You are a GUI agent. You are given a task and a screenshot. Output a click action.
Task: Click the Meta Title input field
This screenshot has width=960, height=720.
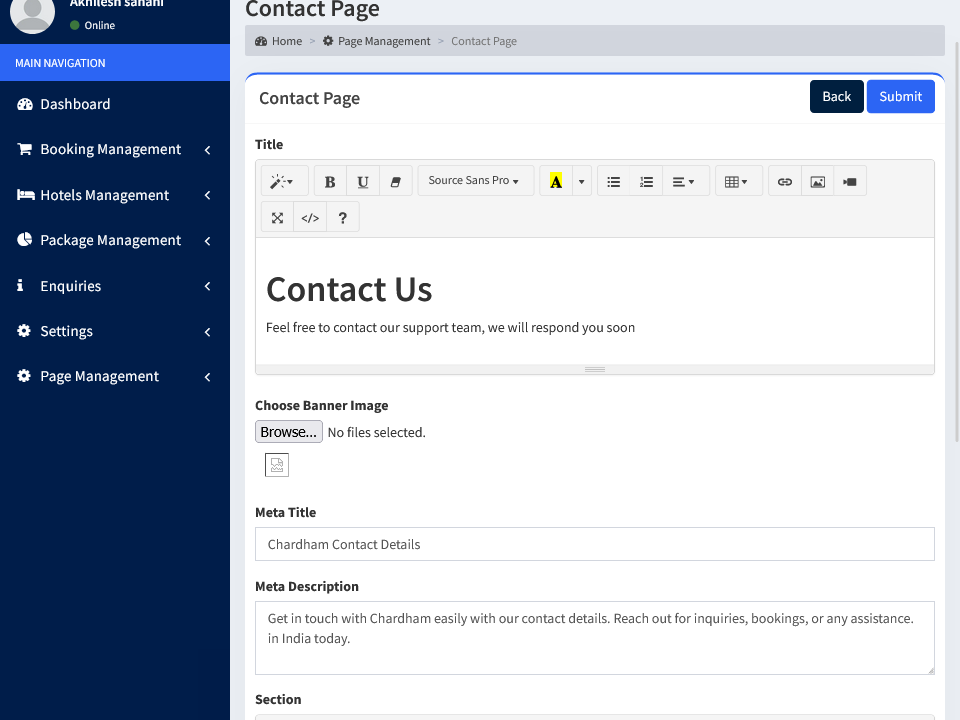[594, 544]
